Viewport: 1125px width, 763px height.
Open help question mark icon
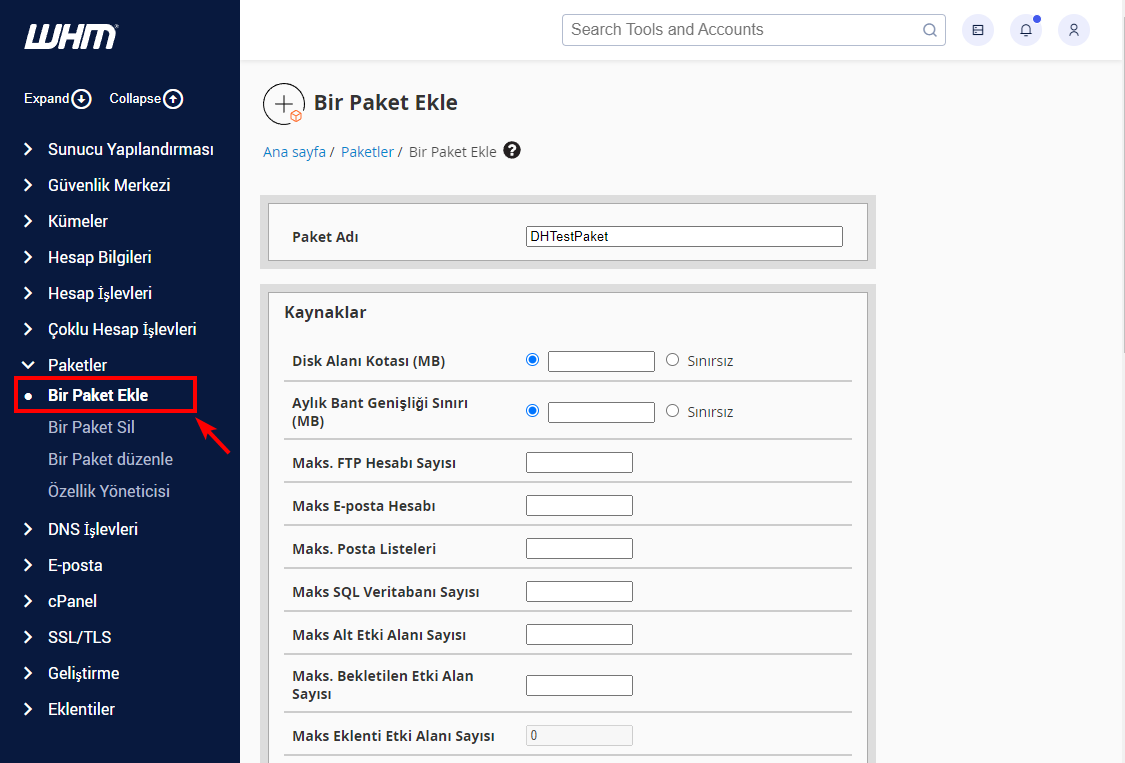[512, 151]
